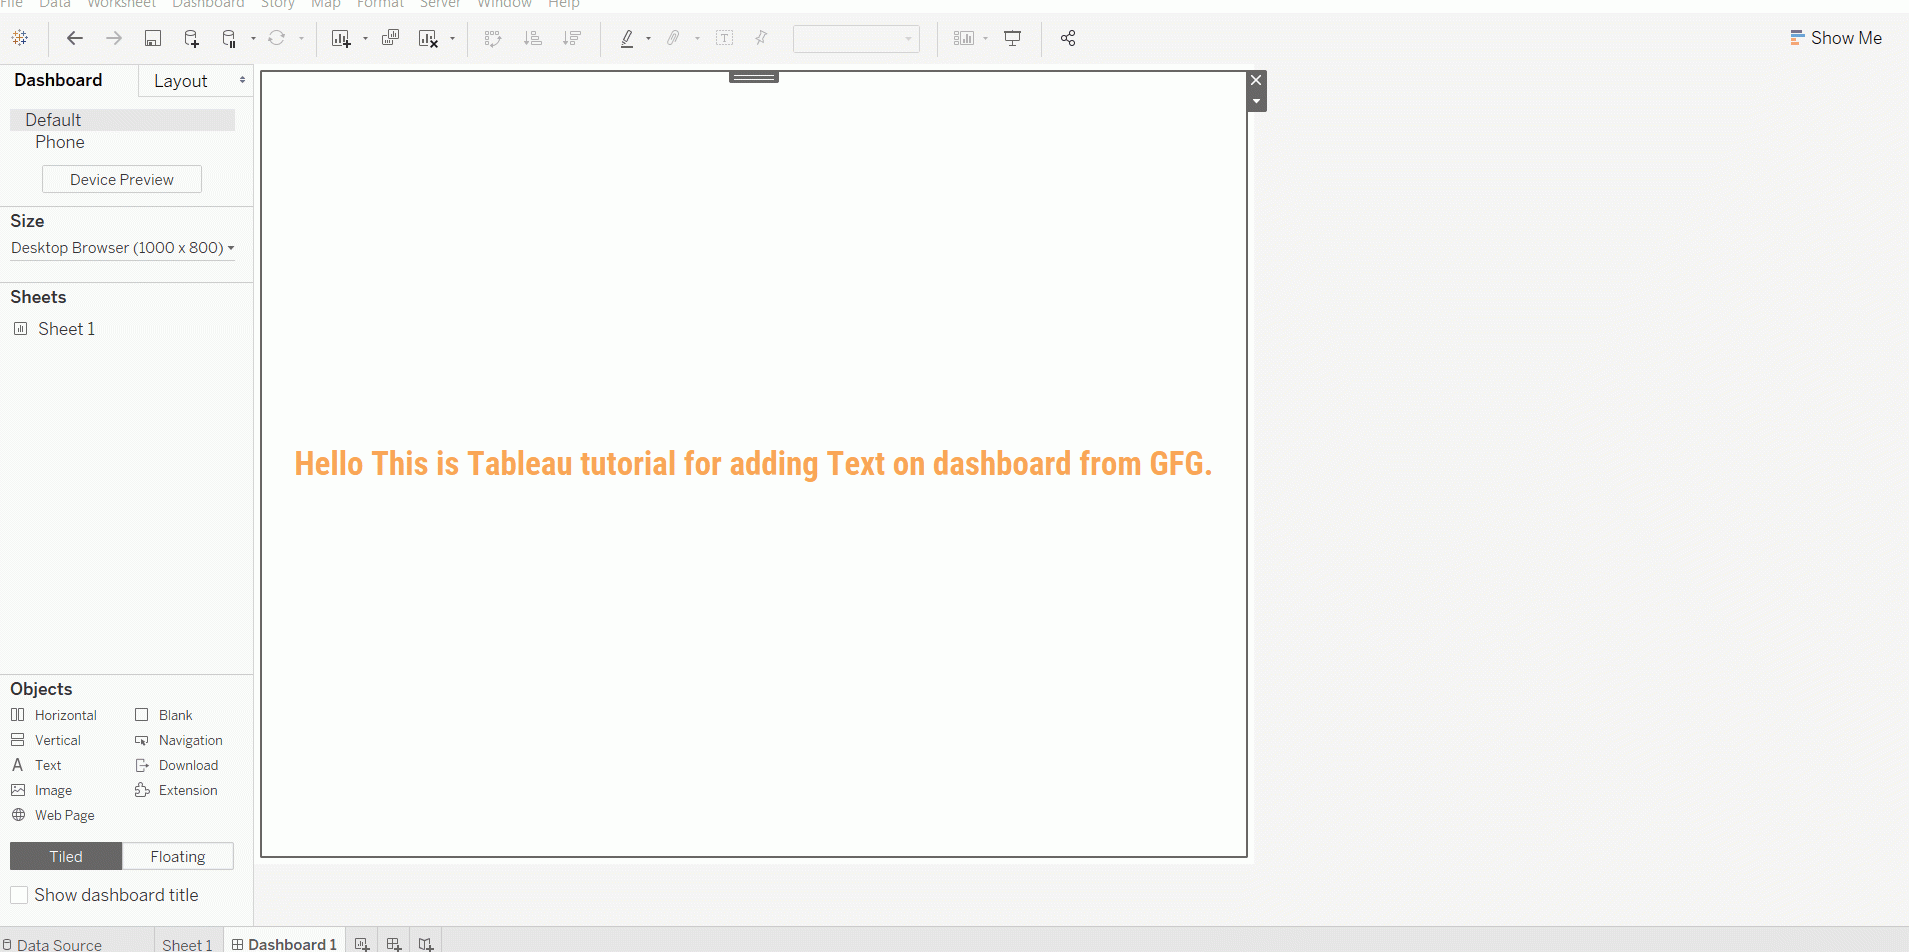Click the Undo back arrow

(75, 38)
